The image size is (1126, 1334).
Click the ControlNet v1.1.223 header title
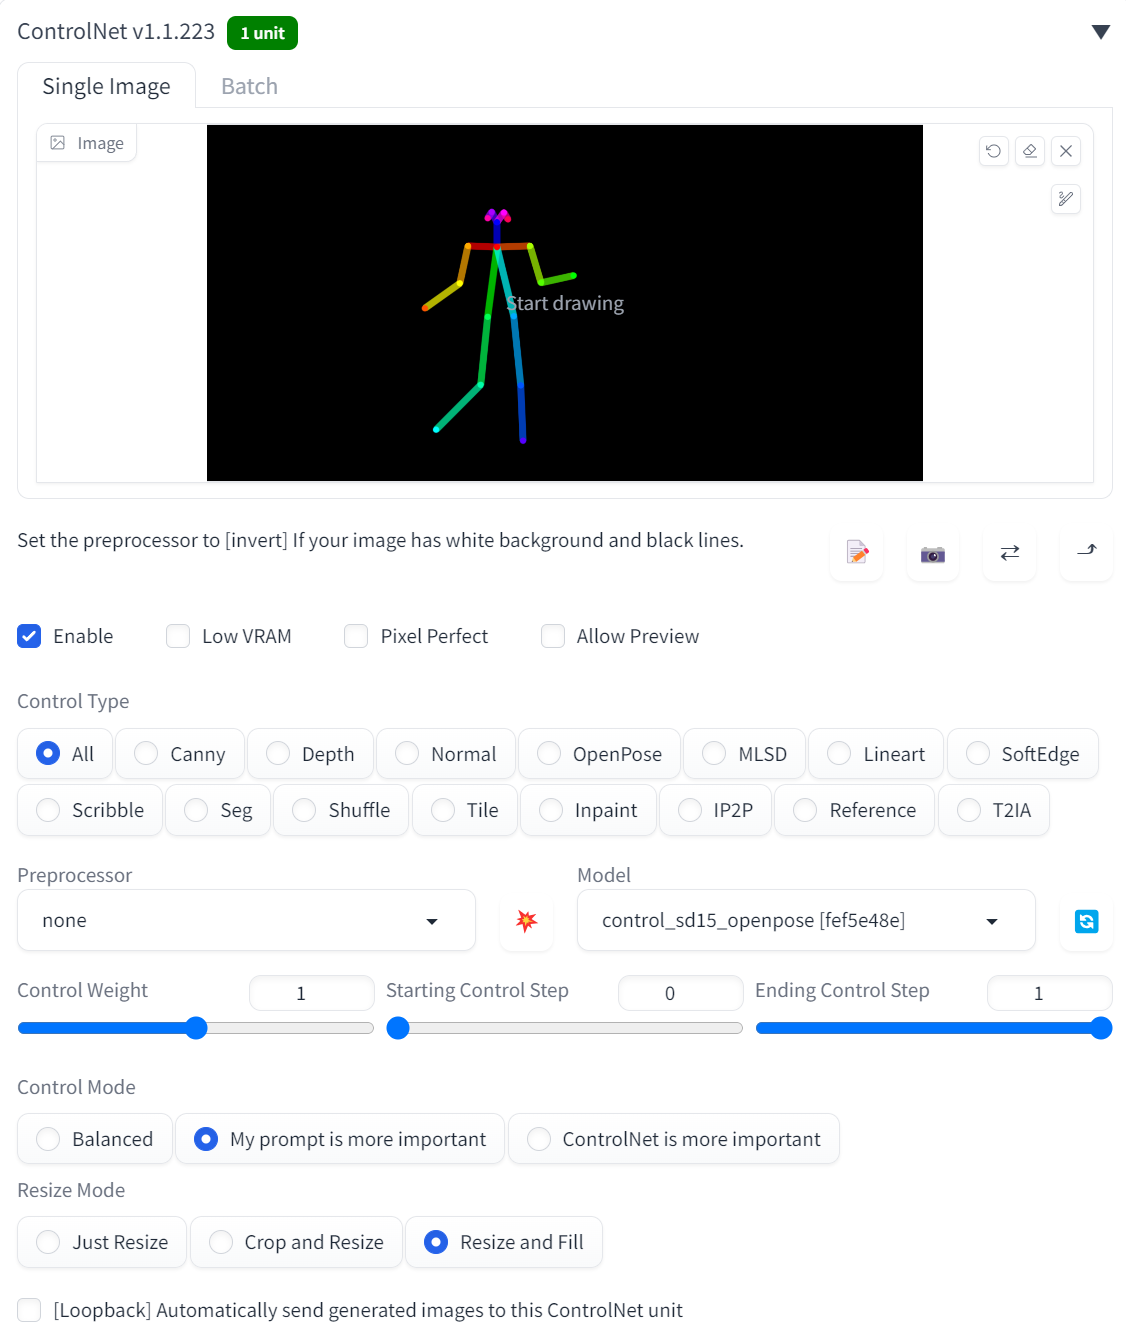pos(116,32)
